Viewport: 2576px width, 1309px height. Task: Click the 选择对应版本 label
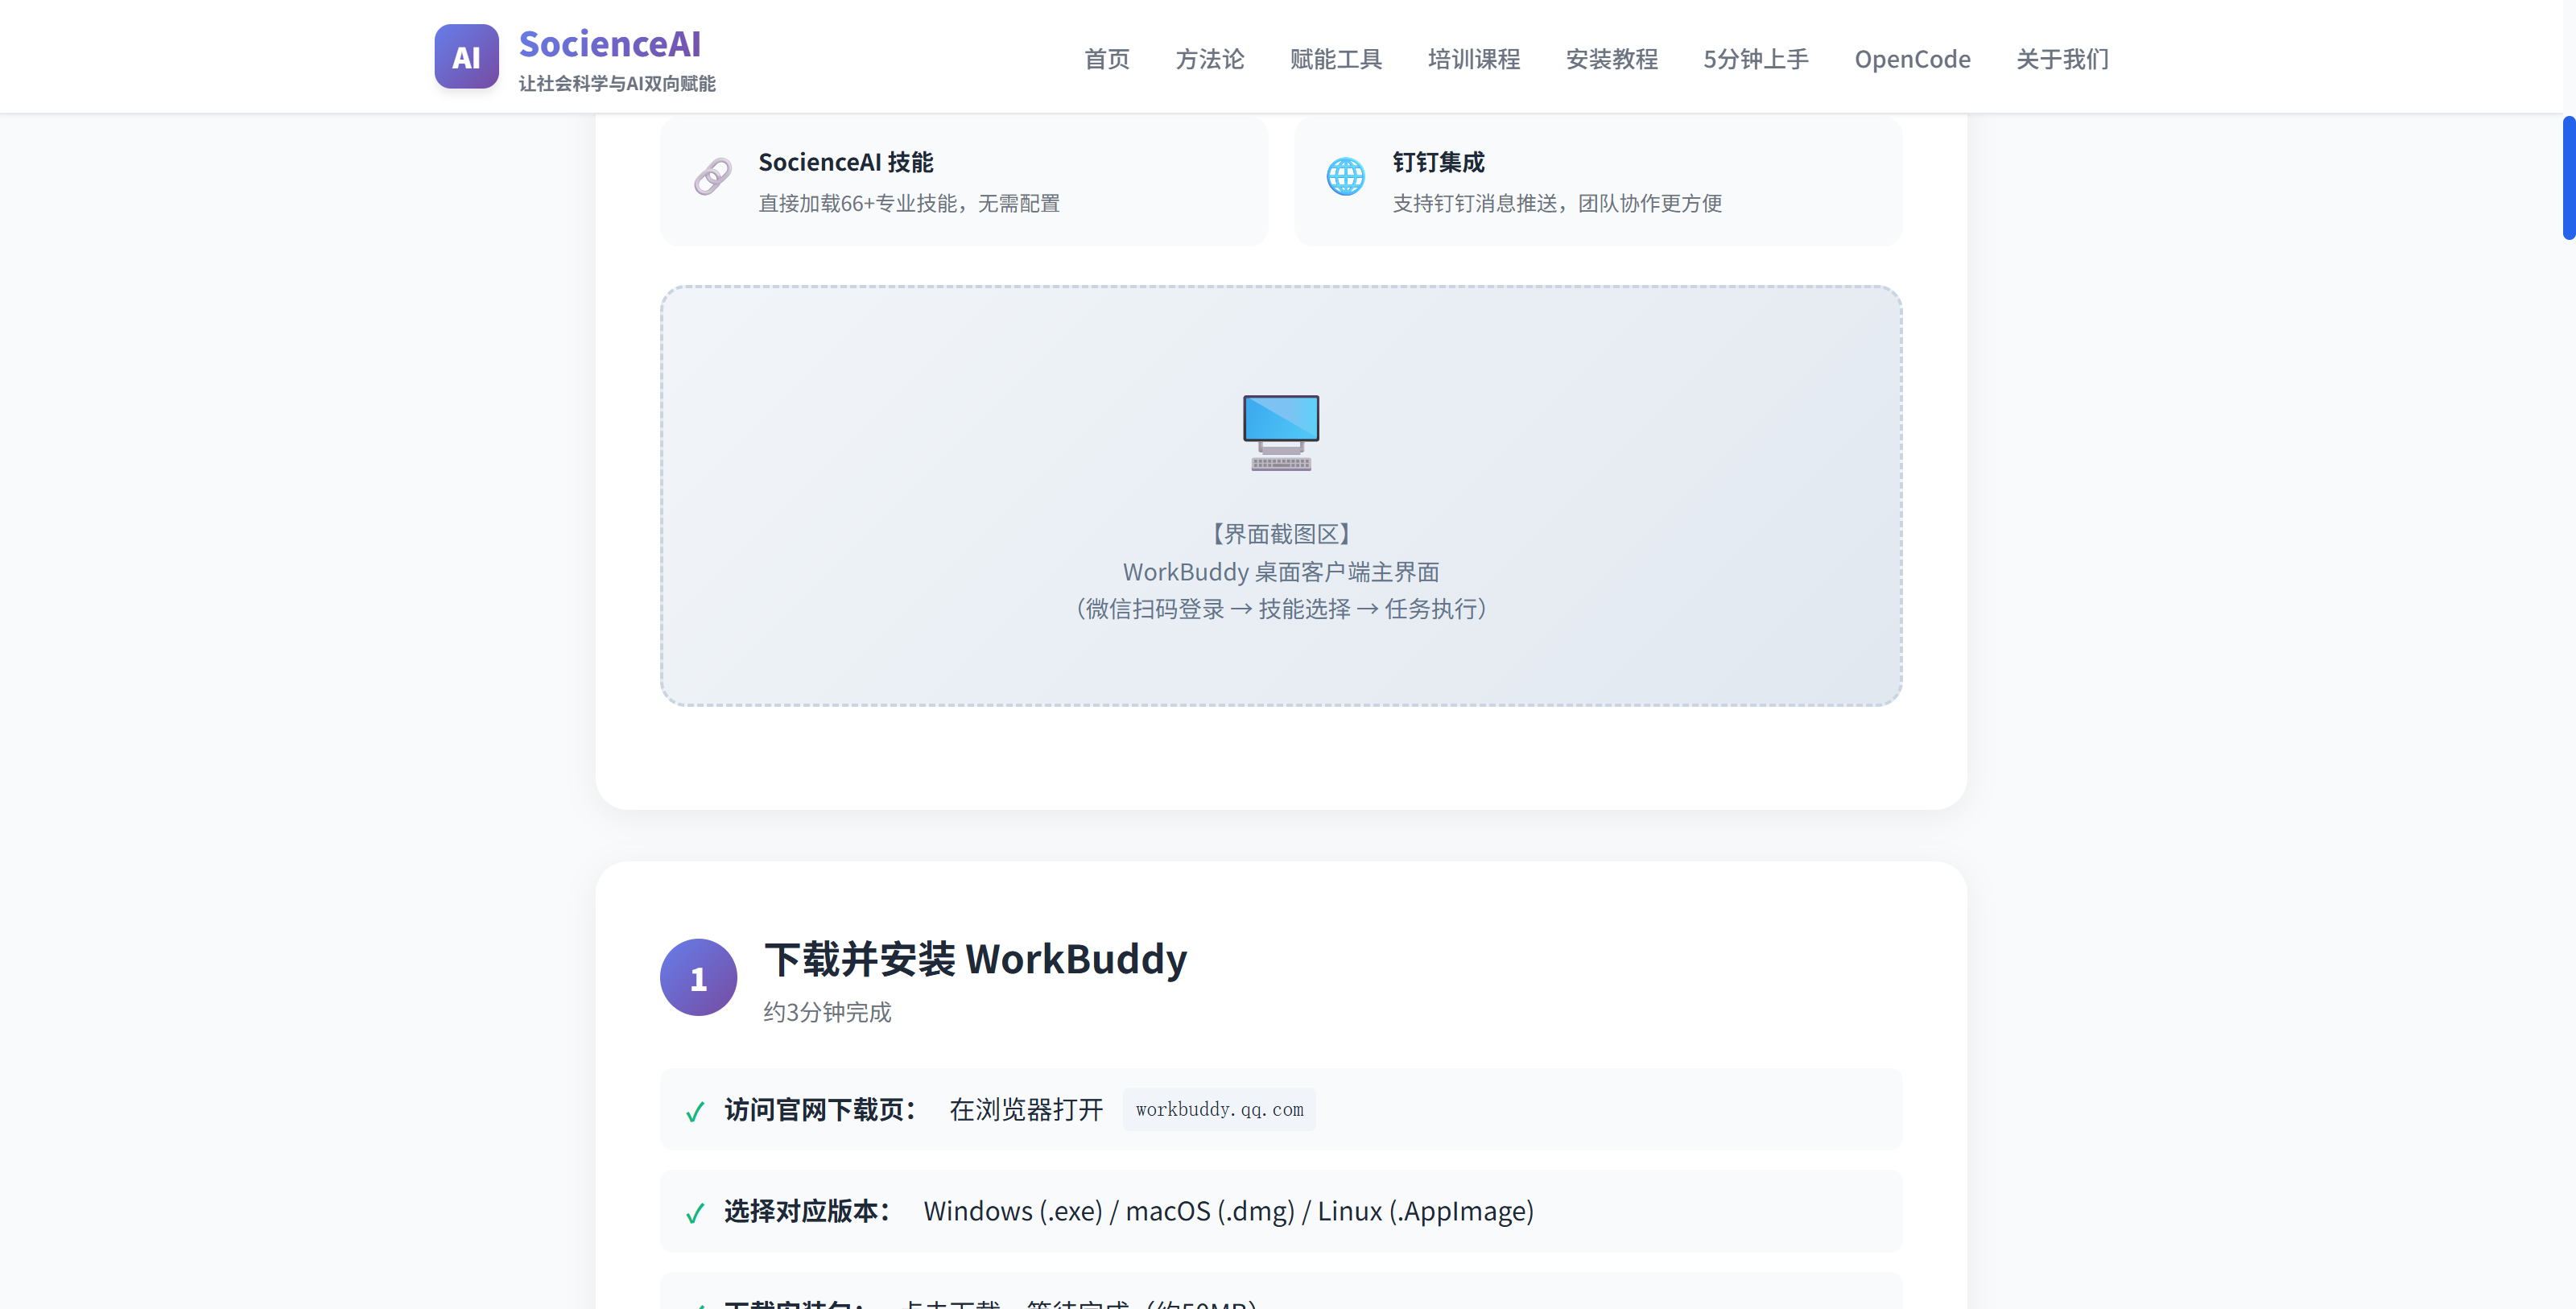point(807,1211)
